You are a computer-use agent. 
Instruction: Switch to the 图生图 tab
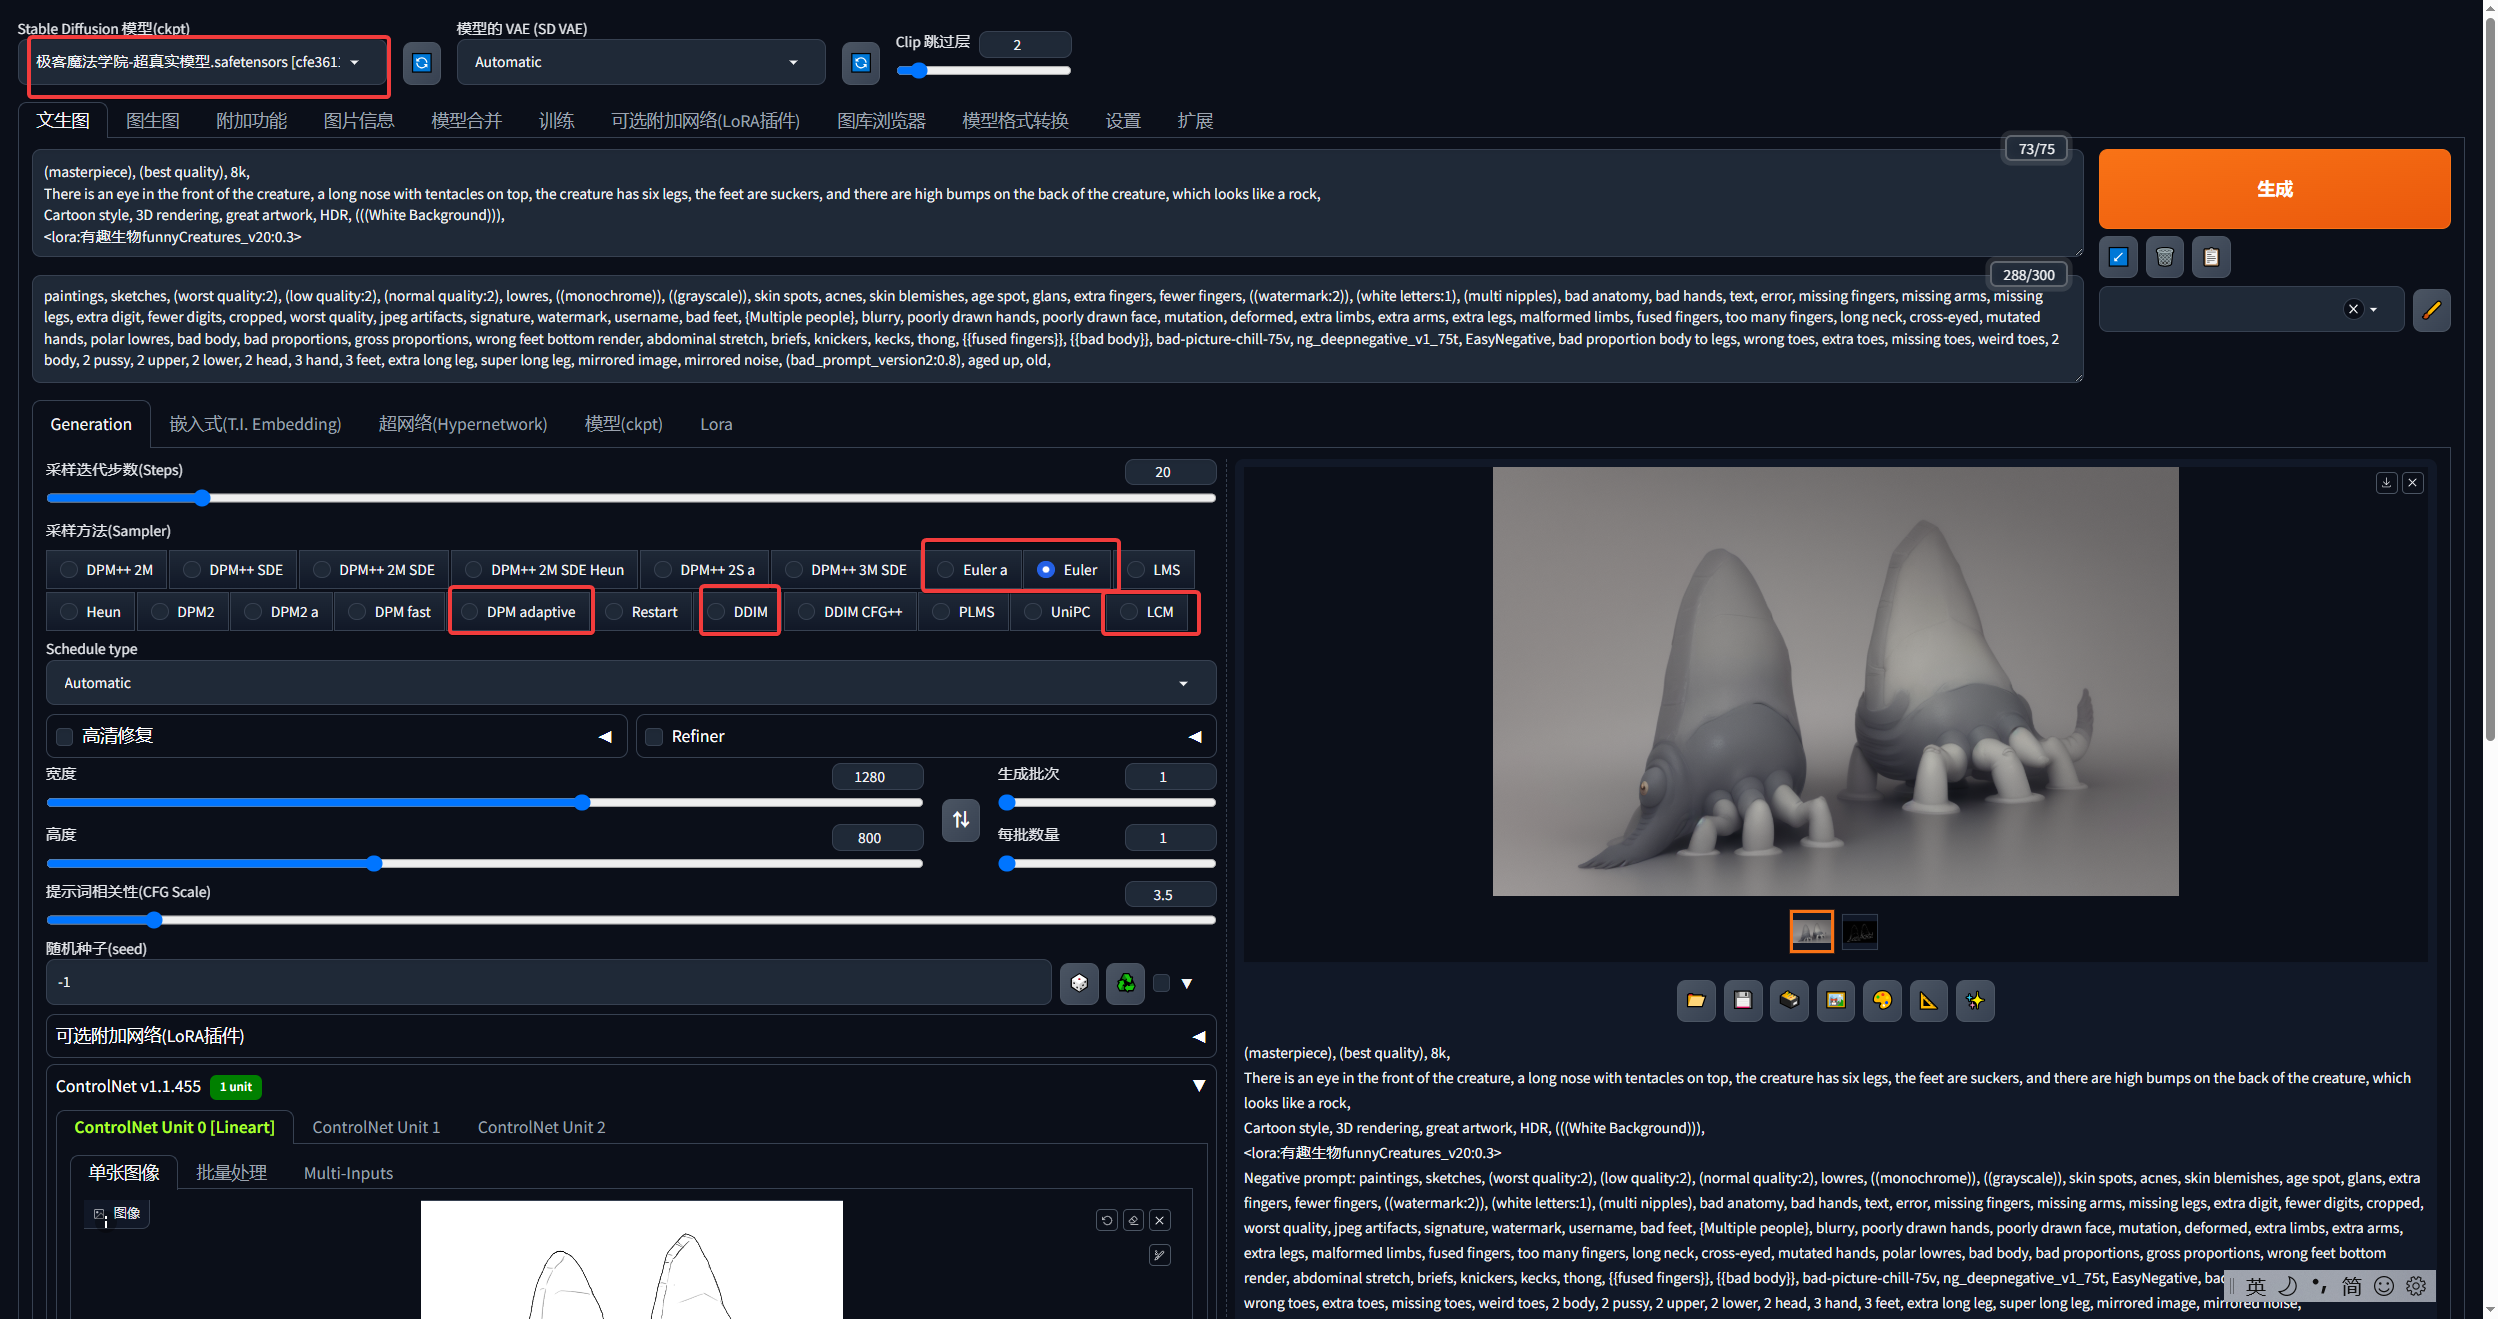(152, 121)
